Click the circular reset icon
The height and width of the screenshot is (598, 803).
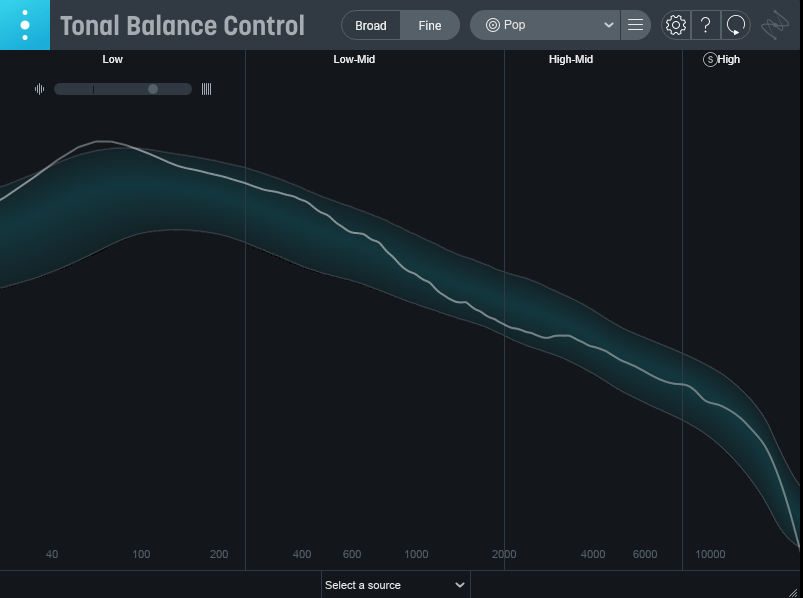point(735,25)
